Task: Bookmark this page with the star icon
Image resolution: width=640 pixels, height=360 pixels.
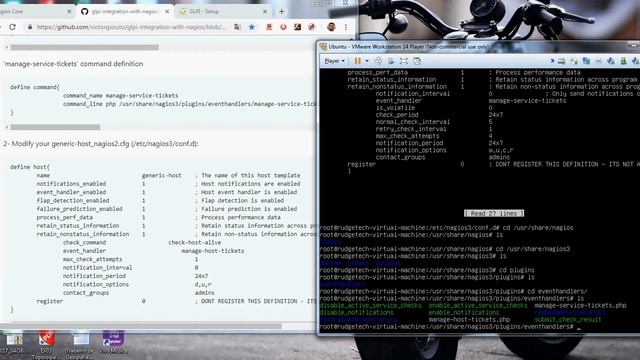Action: pyautogui.click(x=252, y=27)
